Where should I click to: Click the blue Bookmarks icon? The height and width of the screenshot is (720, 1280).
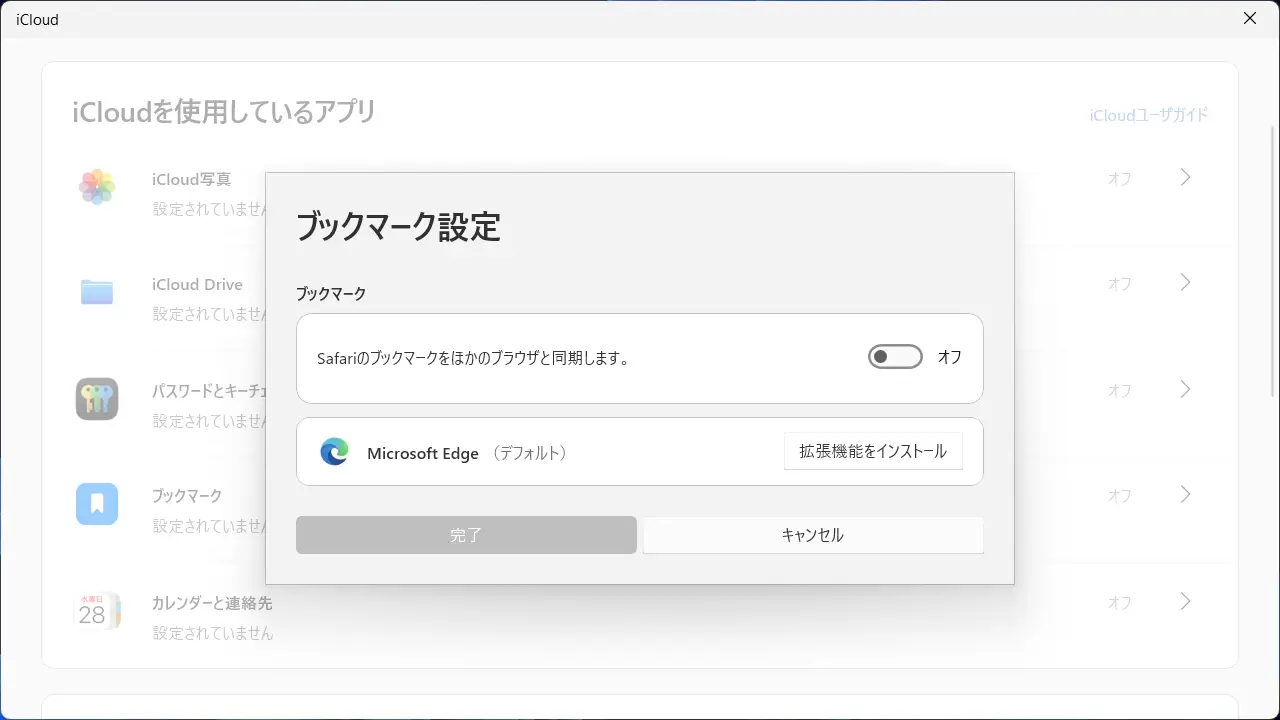click(x=97, y=504)
